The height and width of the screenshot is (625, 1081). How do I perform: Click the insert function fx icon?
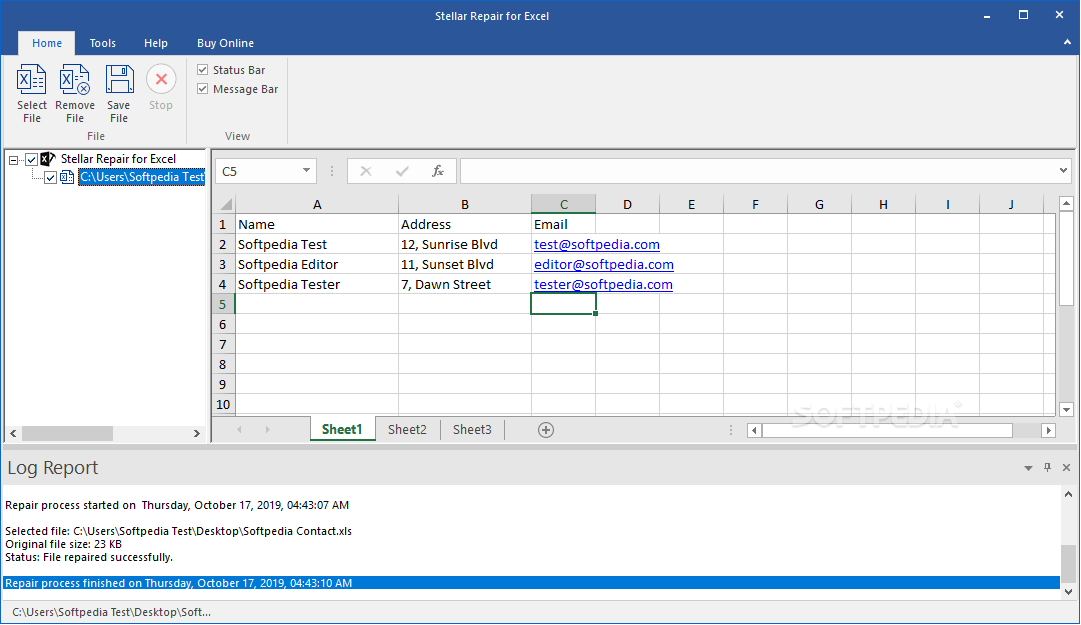click(x=438, y=171)
